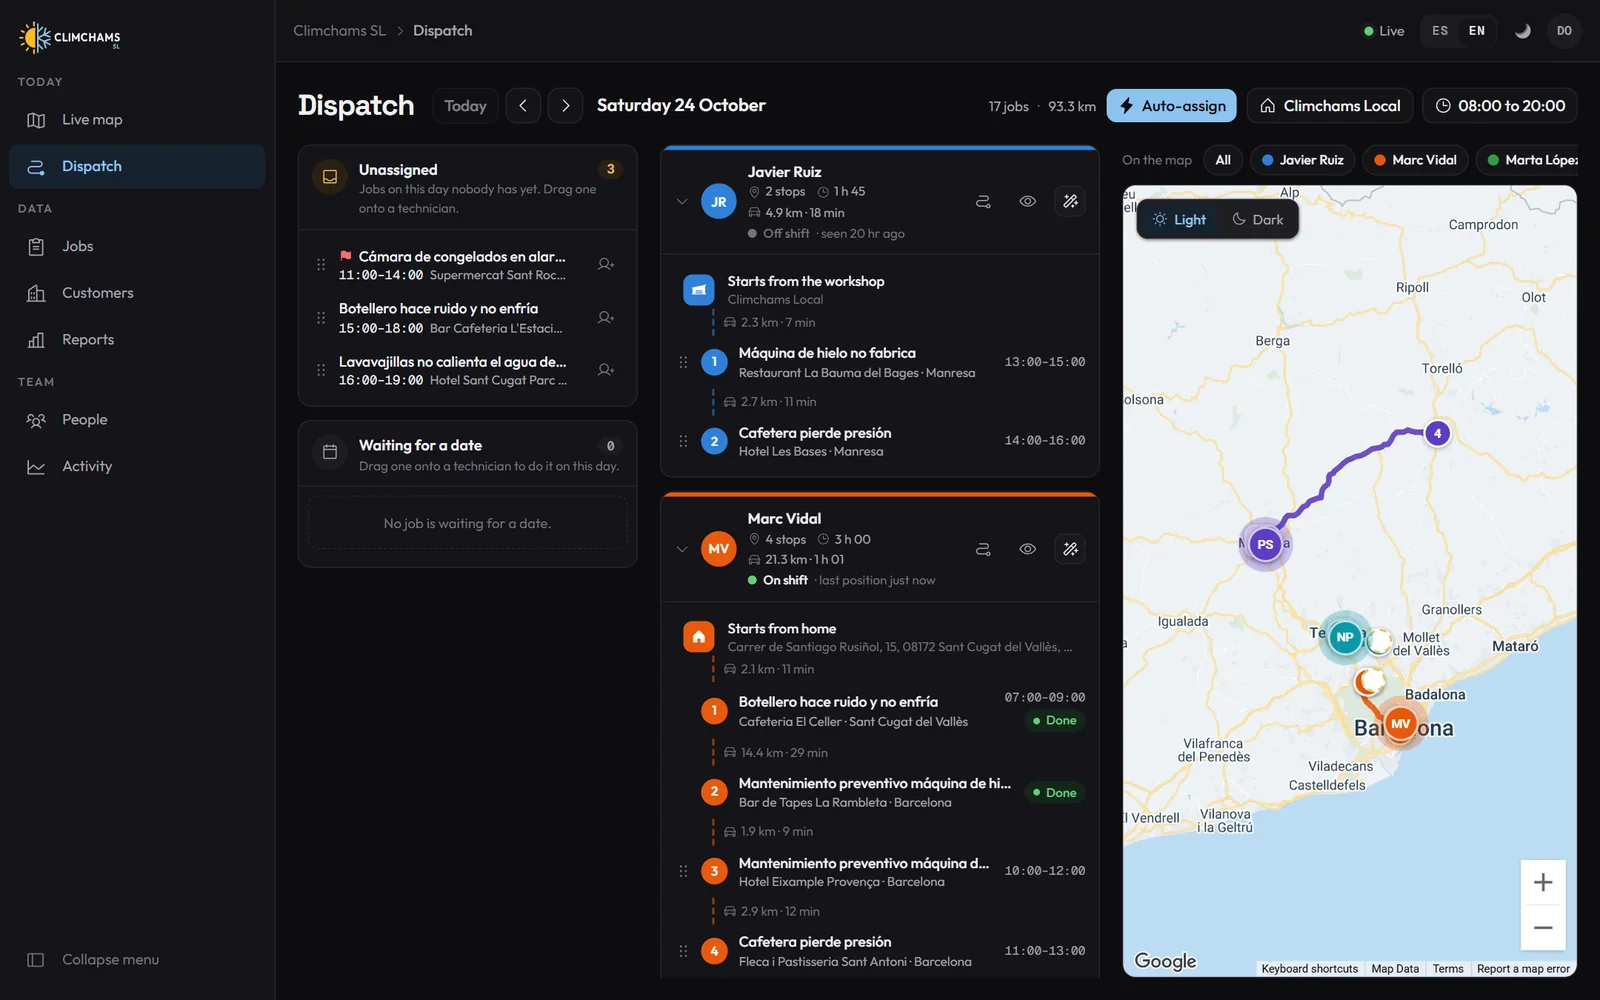1600x1000 pixels.
Task: Grab drag handle of Lavavajillas job
Action: click(x=321, y=370)
